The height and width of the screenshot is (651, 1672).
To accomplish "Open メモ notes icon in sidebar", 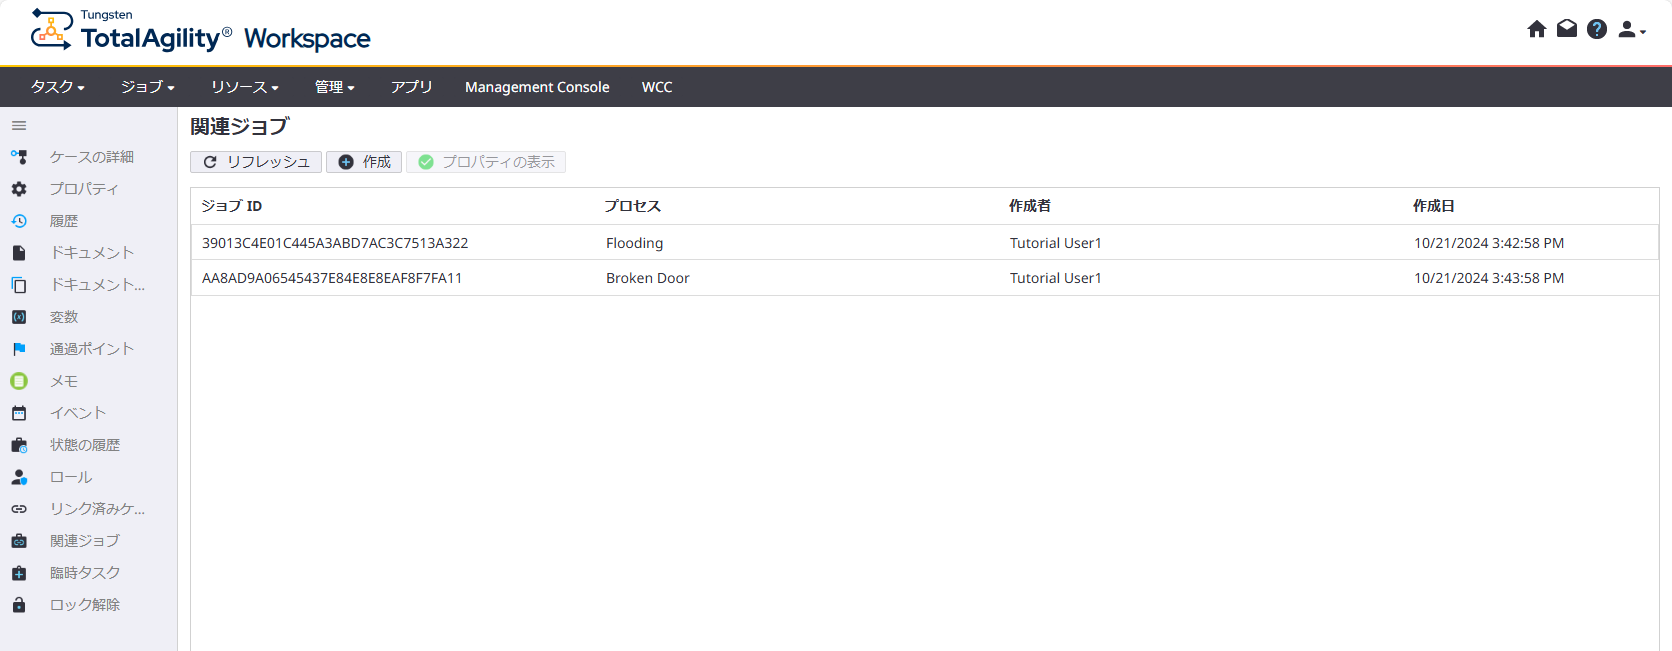I will click(19, 381).
